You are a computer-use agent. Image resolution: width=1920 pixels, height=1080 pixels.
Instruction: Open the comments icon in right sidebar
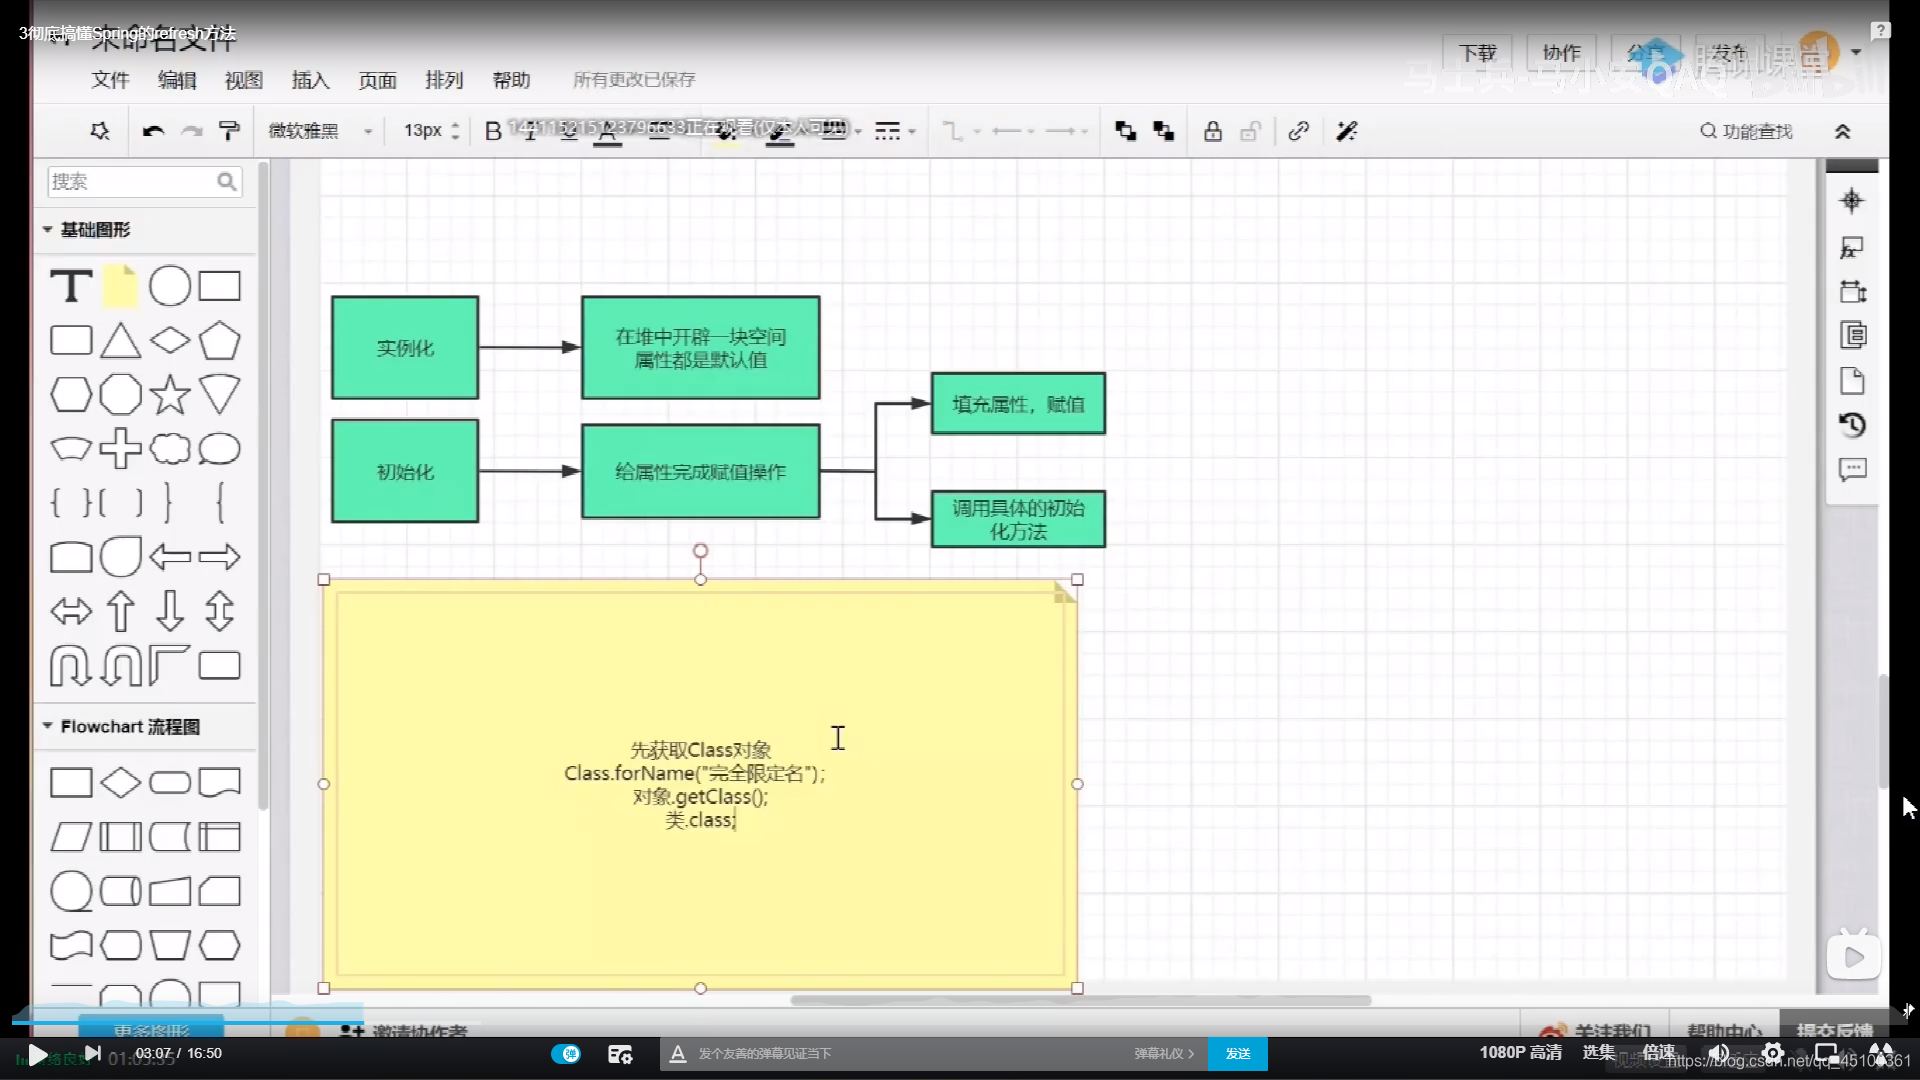click(x=1852, y=470)
